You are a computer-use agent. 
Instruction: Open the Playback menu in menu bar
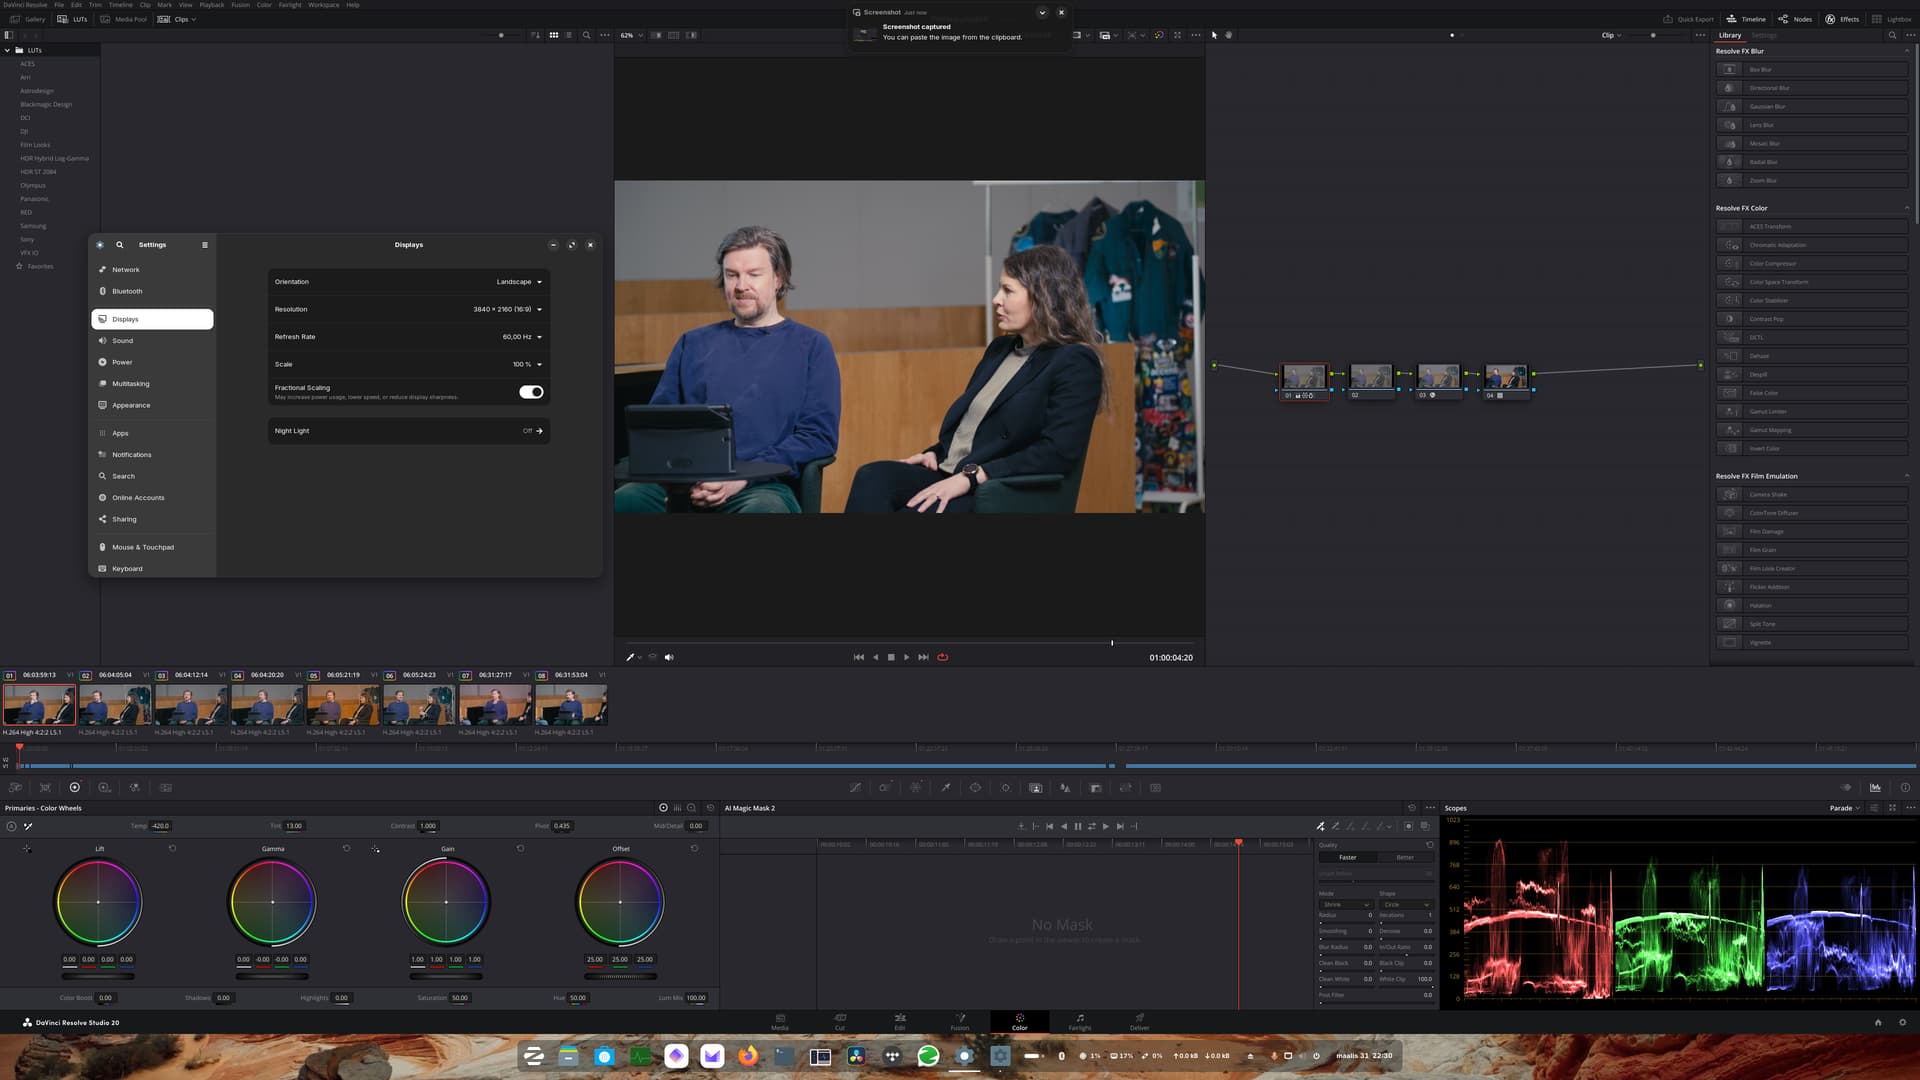coord(211,5)
